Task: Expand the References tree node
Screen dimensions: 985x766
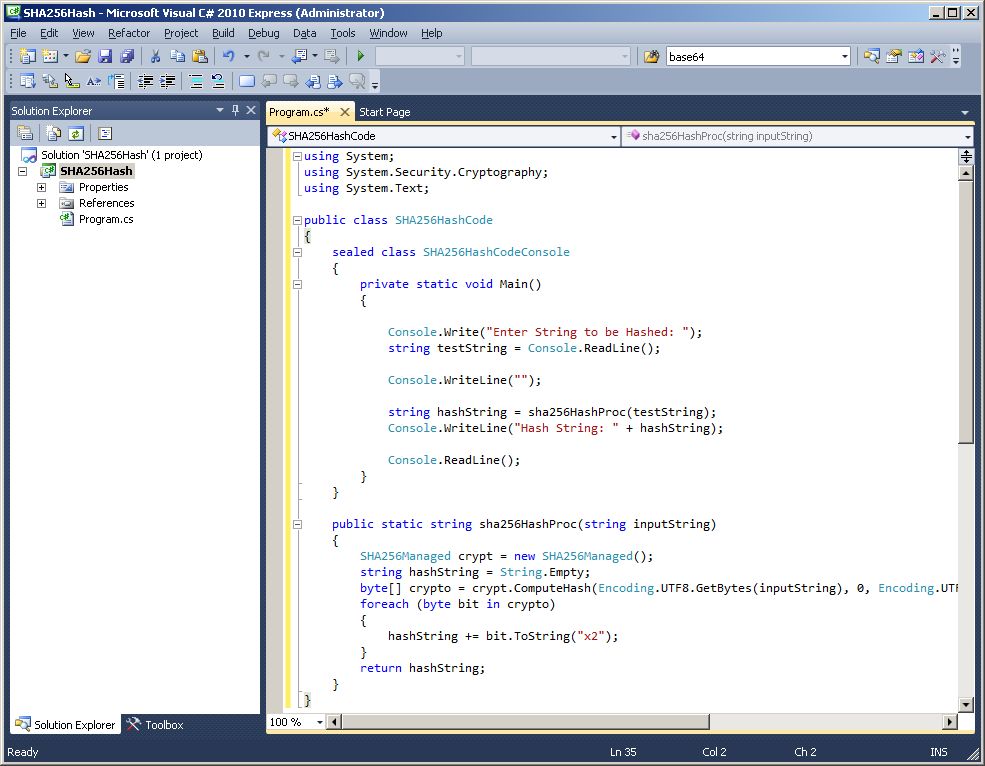Action: tap(41, 203)
